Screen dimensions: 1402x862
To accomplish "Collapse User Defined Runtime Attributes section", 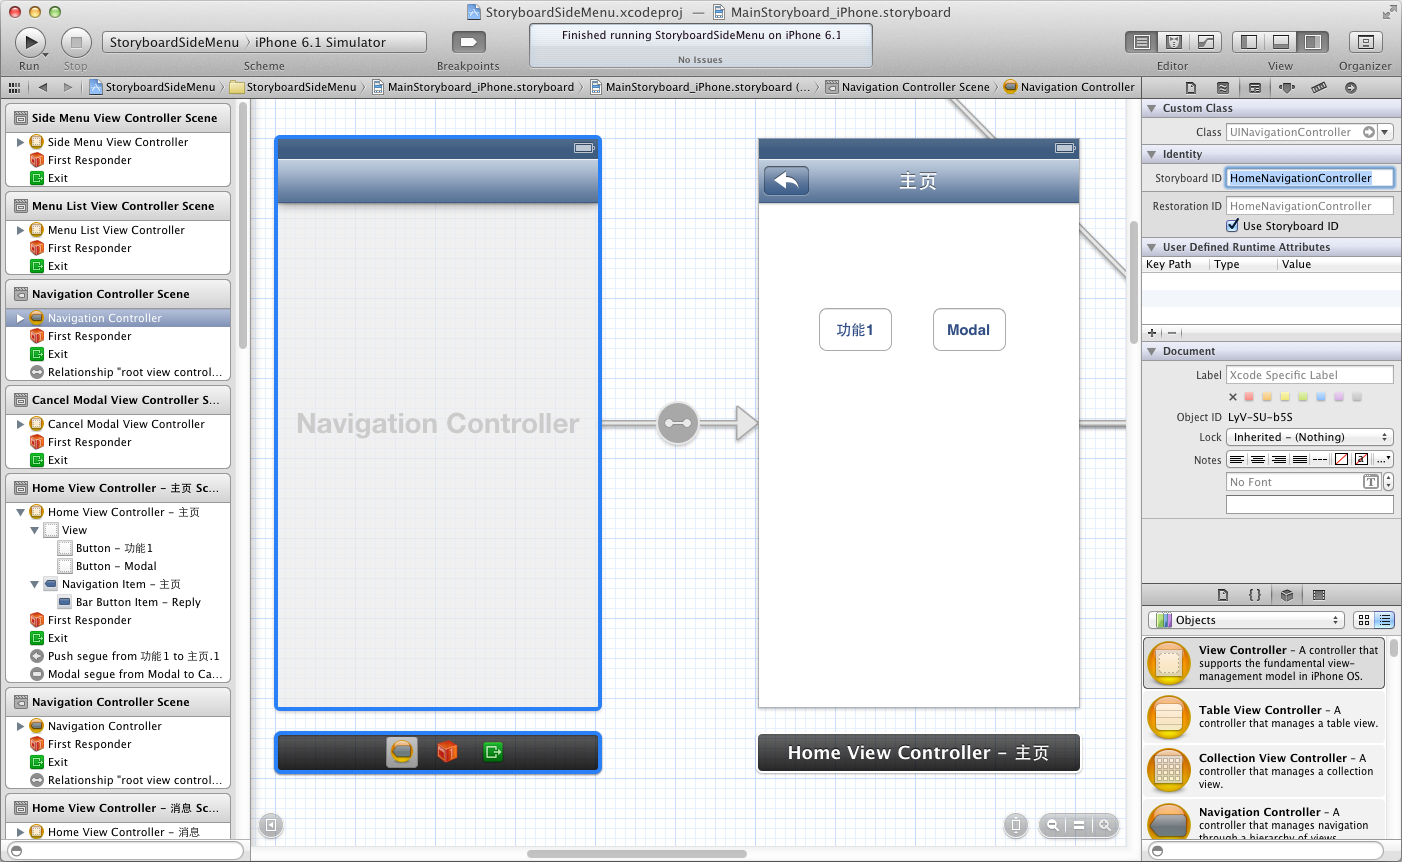I will [1151, 247].
